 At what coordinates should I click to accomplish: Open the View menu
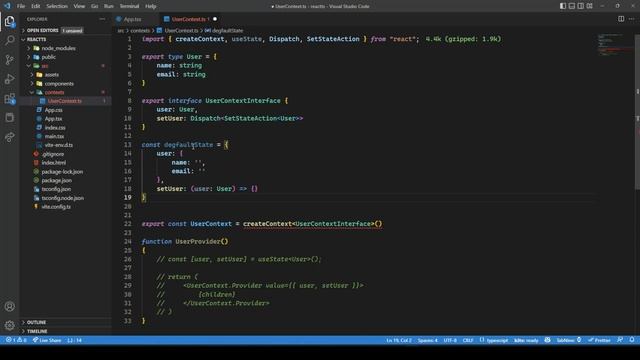[x=79, y=6]
